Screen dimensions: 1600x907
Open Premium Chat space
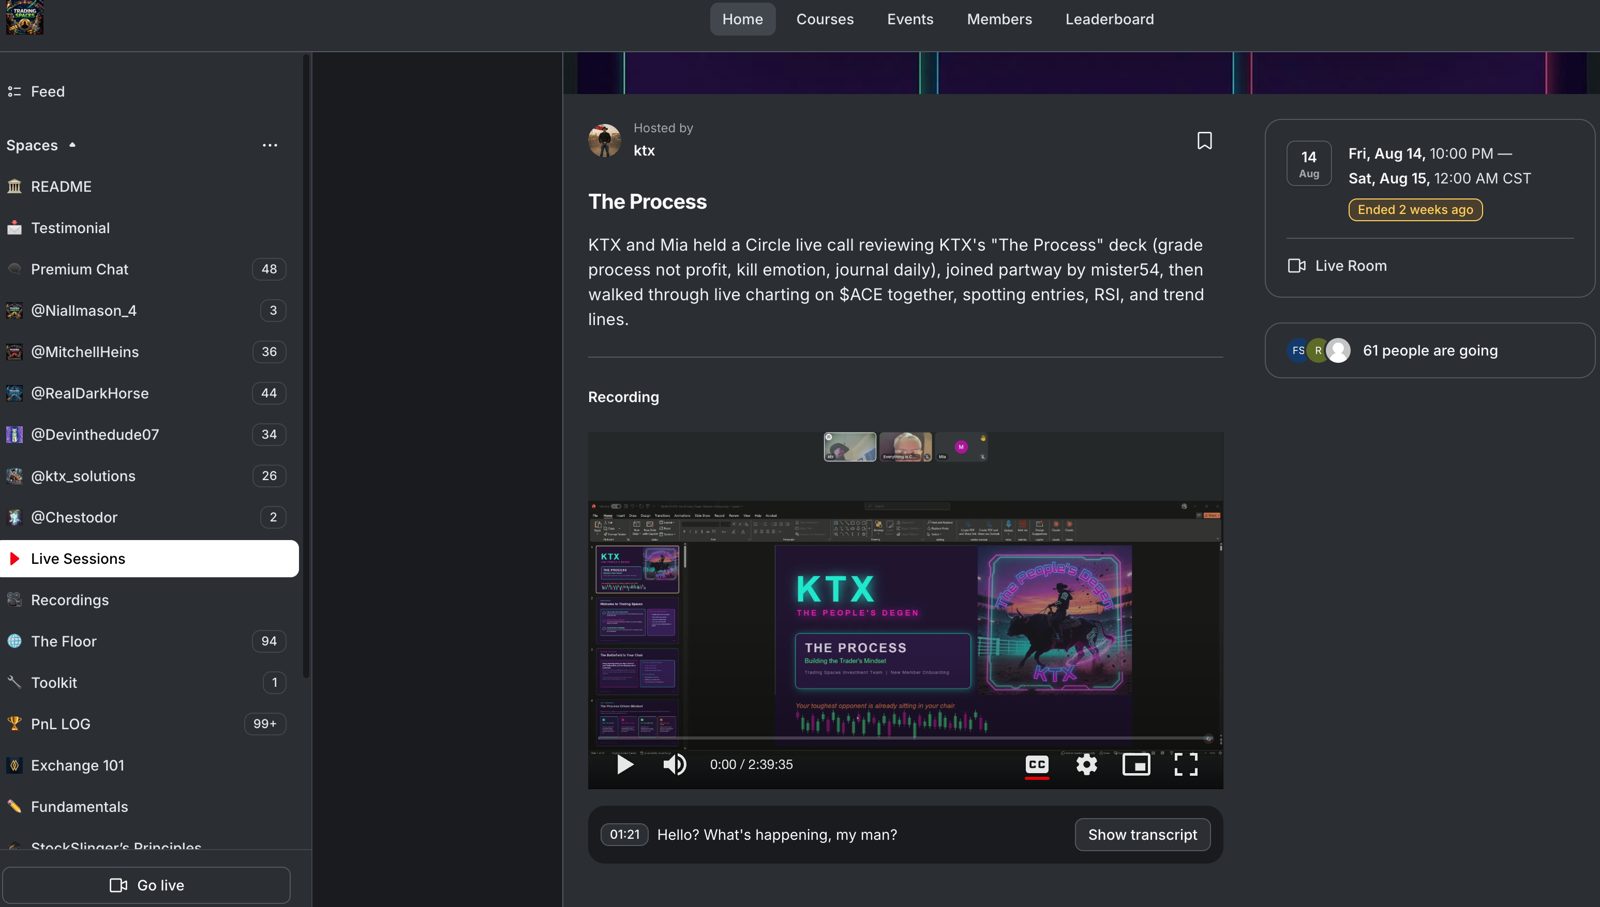150,269
